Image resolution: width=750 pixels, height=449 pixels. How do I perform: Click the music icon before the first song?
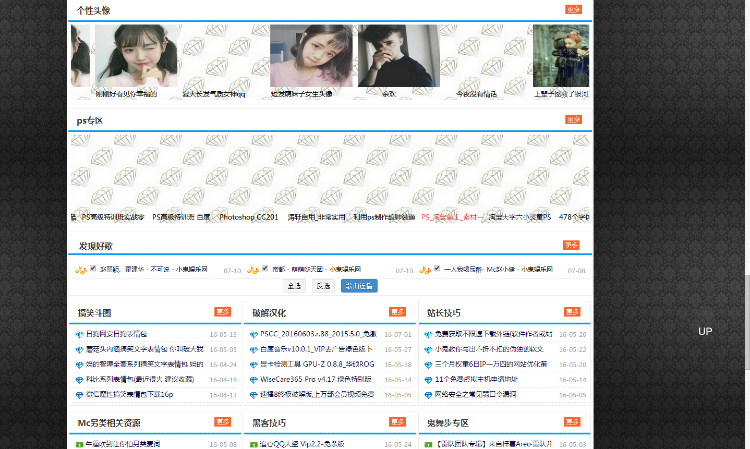80,269
